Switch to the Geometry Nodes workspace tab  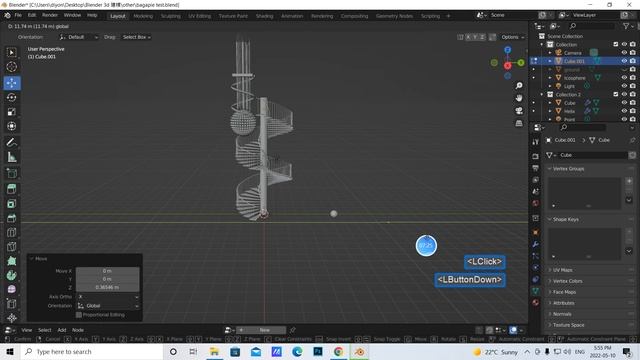tap(394, 16)
